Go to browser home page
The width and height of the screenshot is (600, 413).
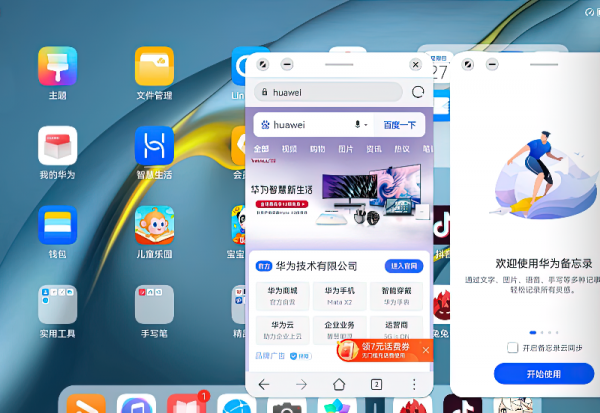(339, 384)
